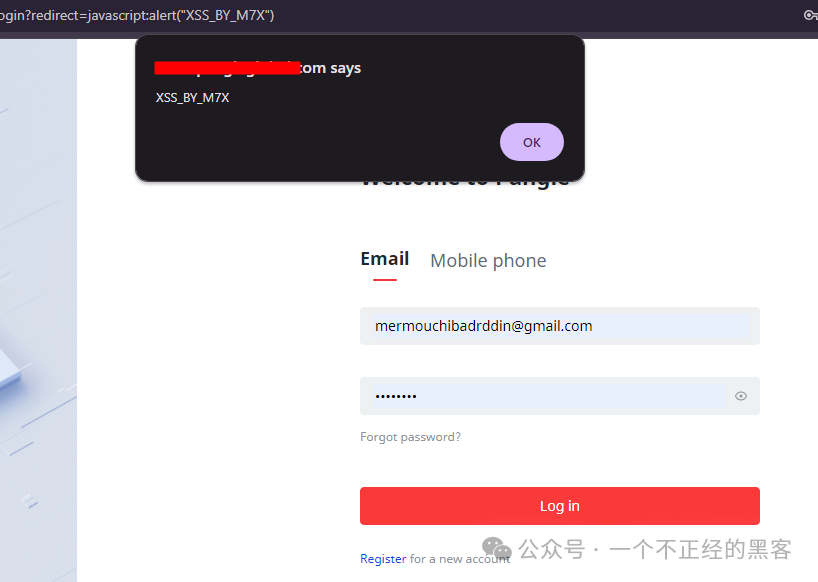
Task: Select the Email login tab
Action: tap(384, 259)
